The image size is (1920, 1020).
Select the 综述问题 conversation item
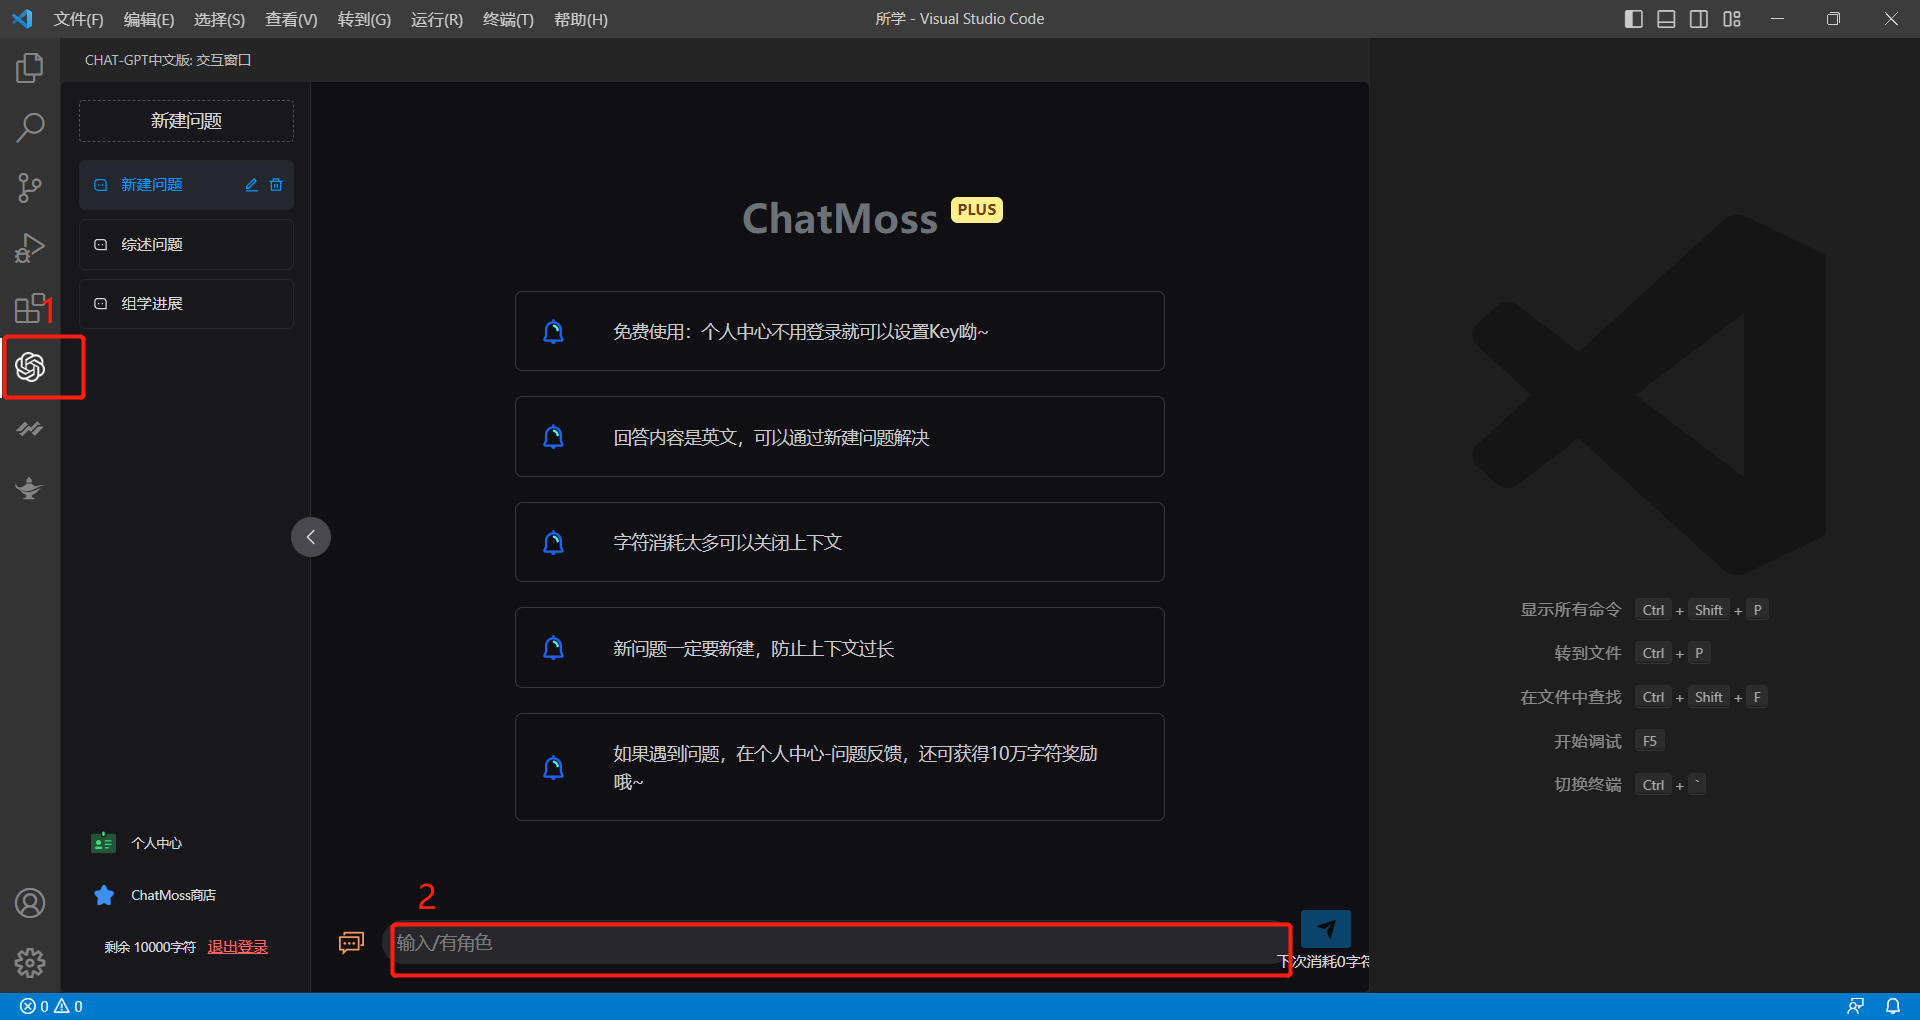click(x=186, y=245)
